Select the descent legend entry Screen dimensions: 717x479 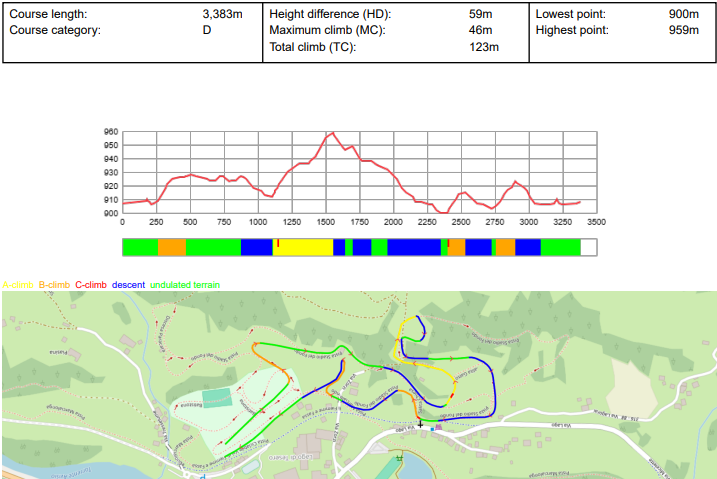coord(128,285)
